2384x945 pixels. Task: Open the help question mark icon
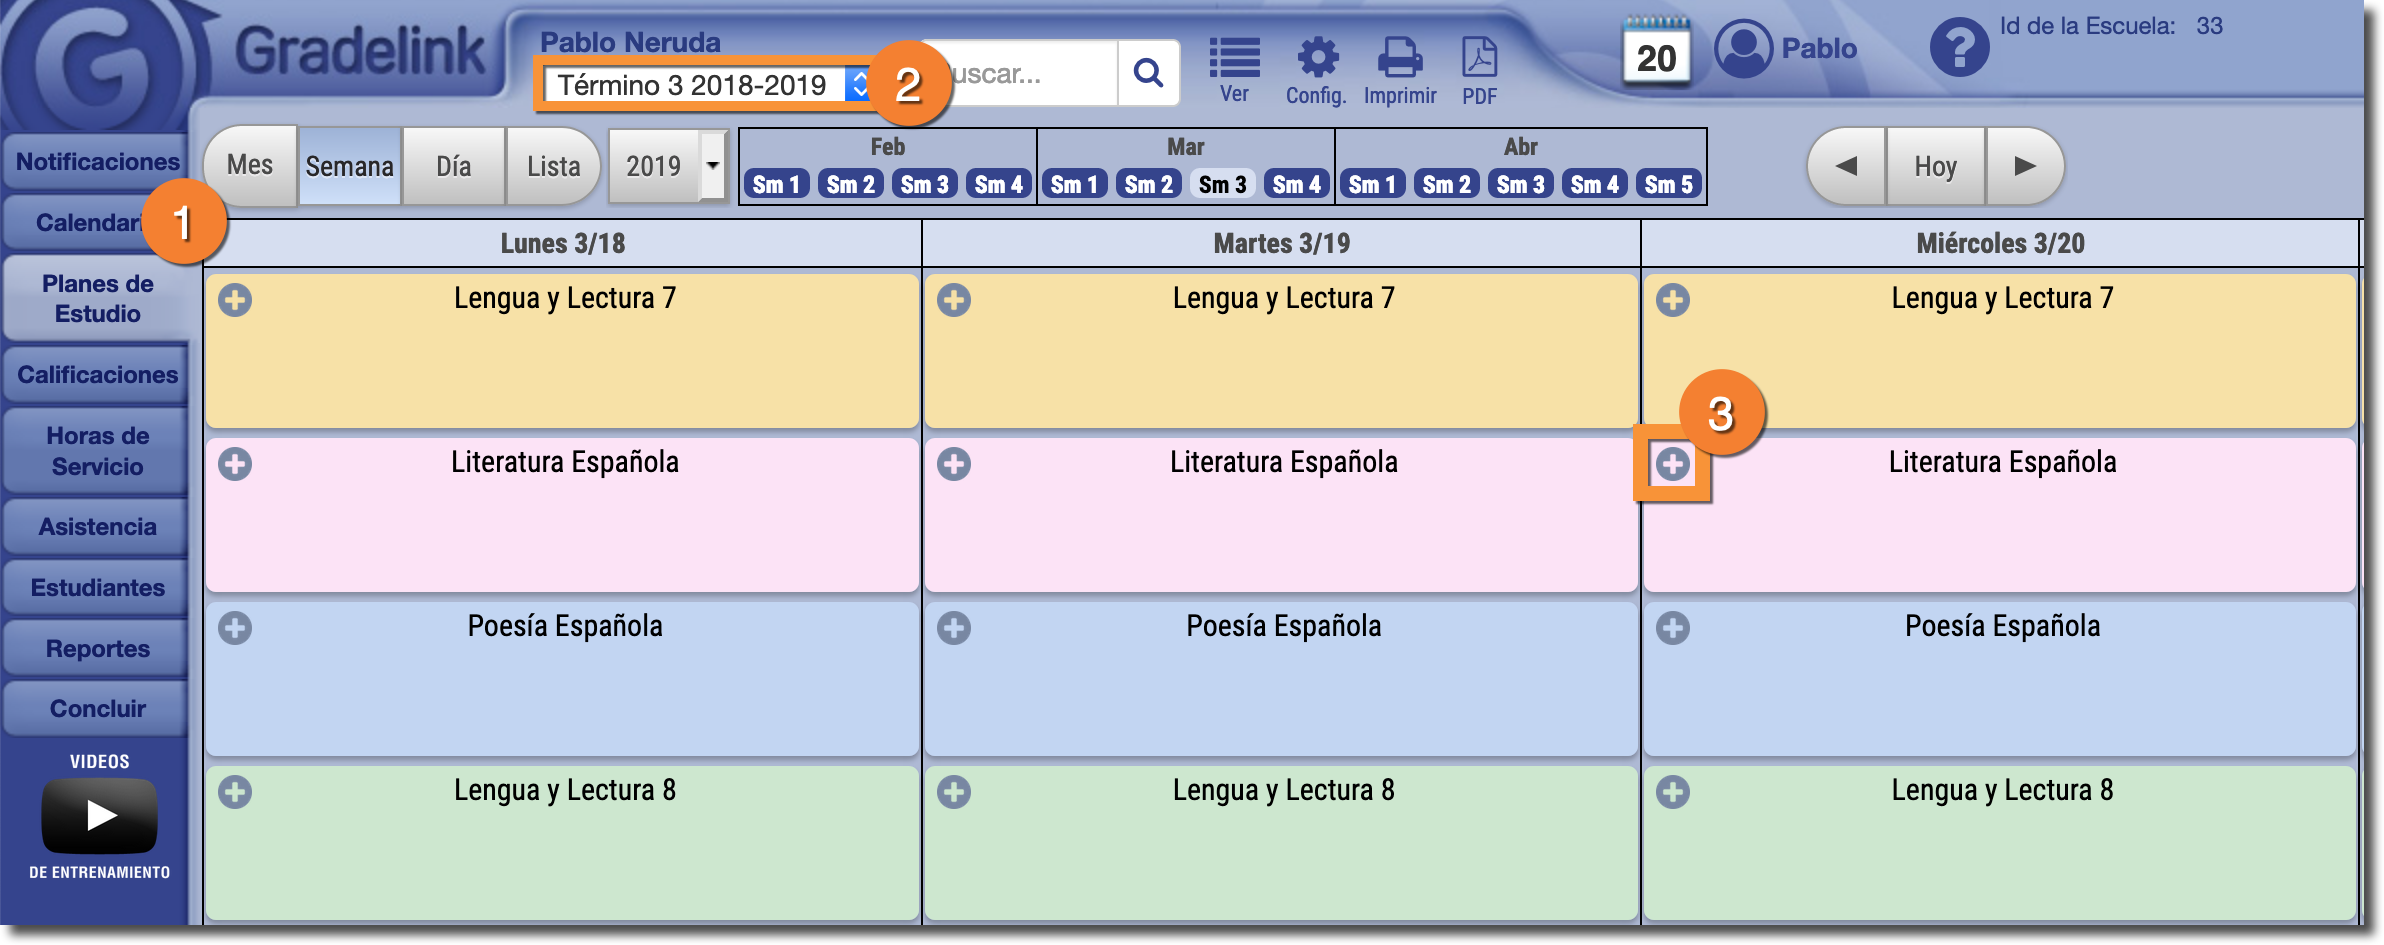pyautogui.click(x=1958, y=48)
